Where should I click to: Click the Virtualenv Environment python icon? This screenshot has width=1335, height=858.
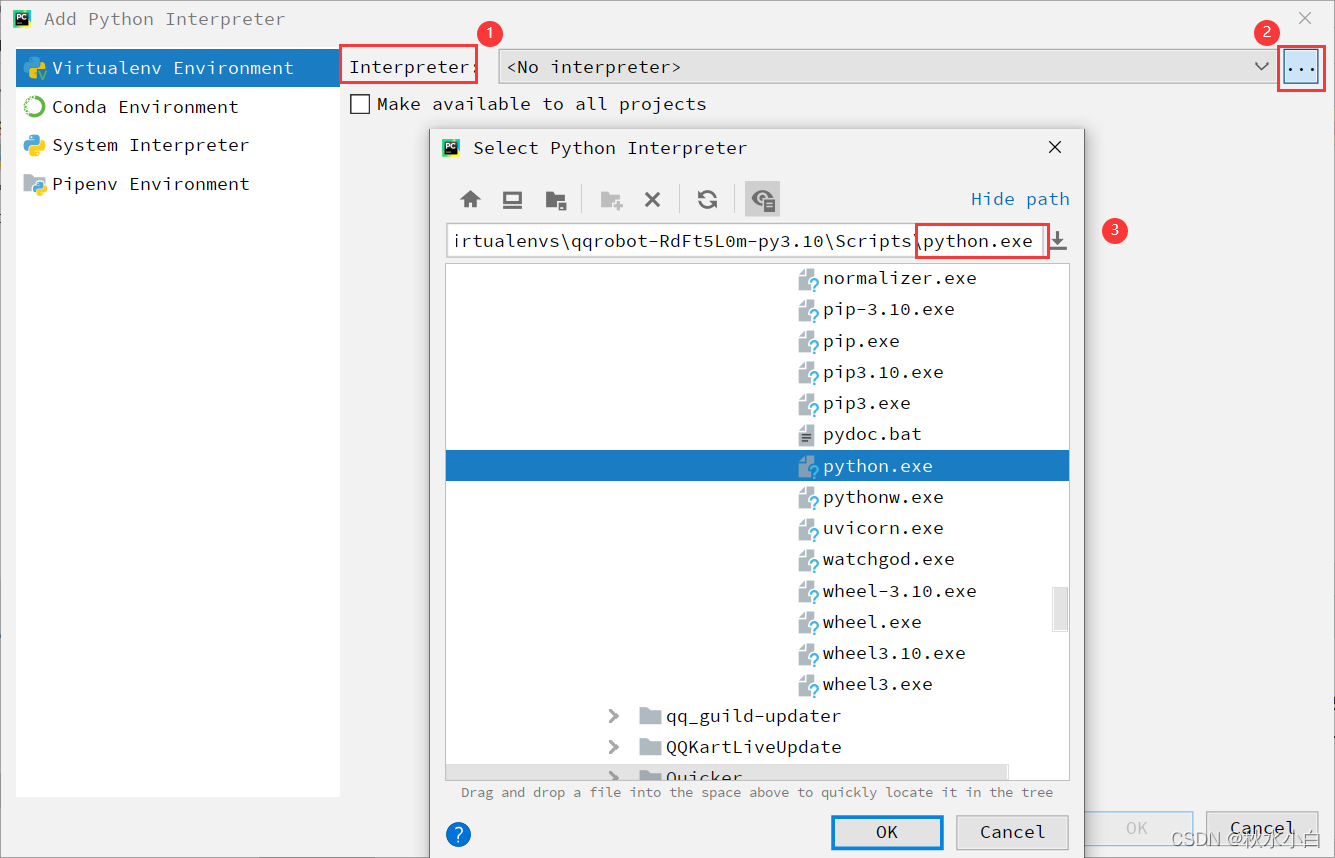[35, 68]
